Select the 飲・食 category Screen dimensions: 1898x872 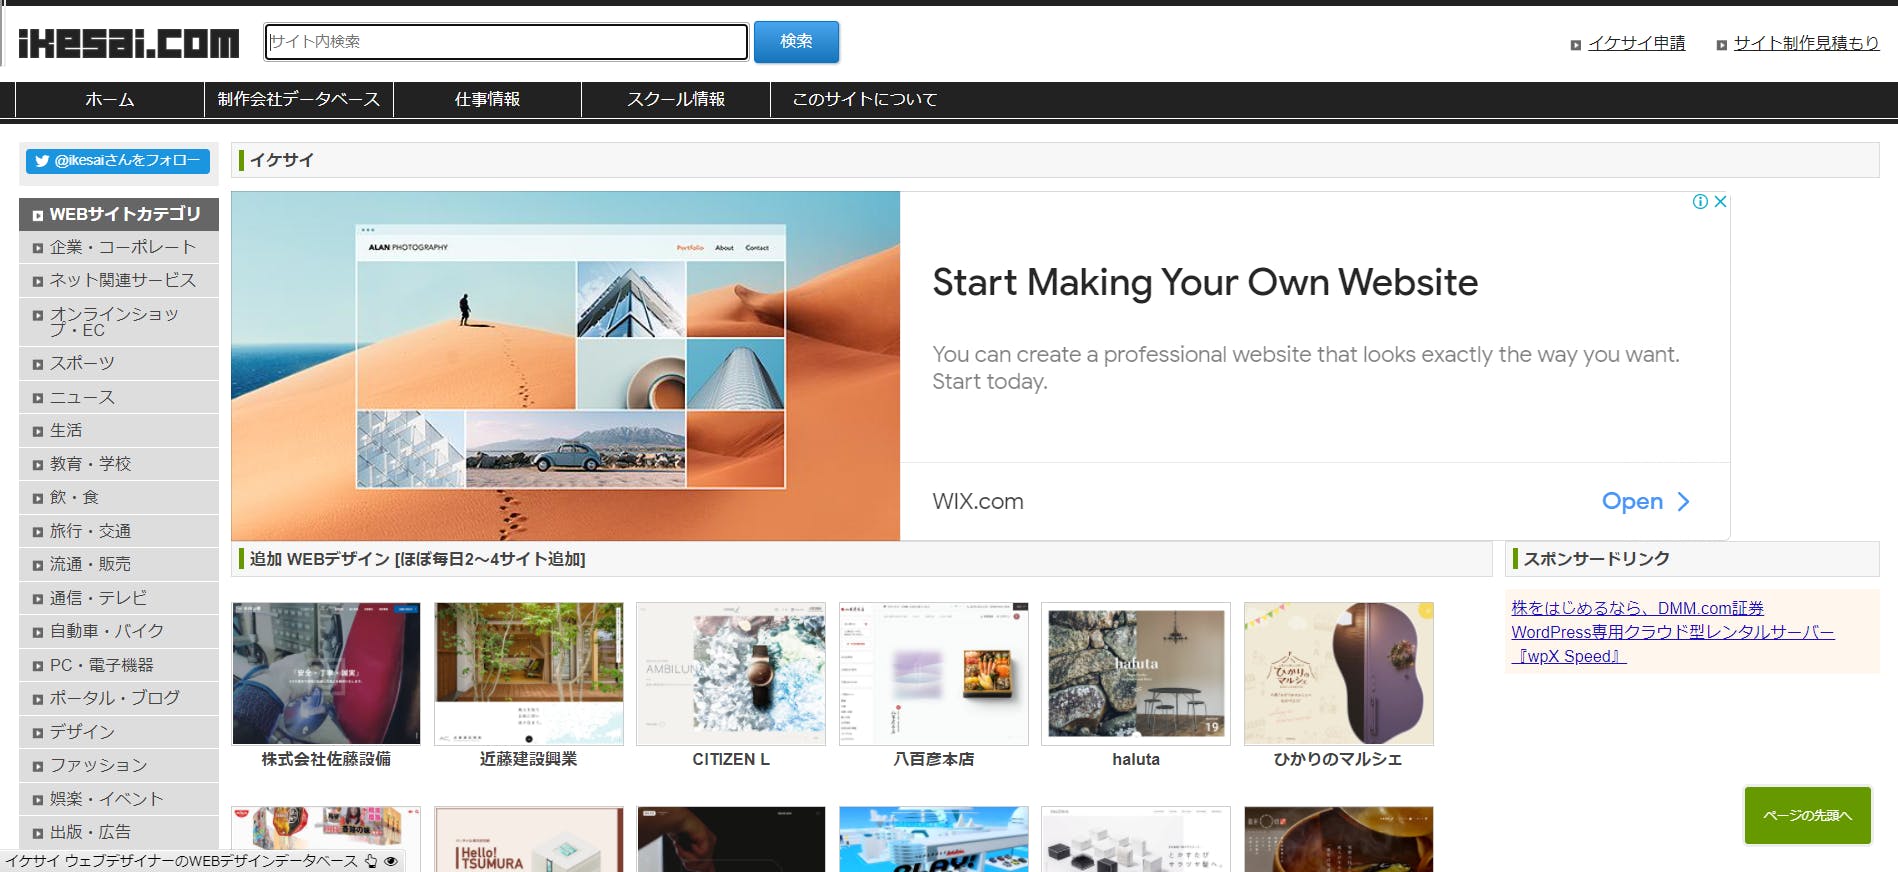119,497
